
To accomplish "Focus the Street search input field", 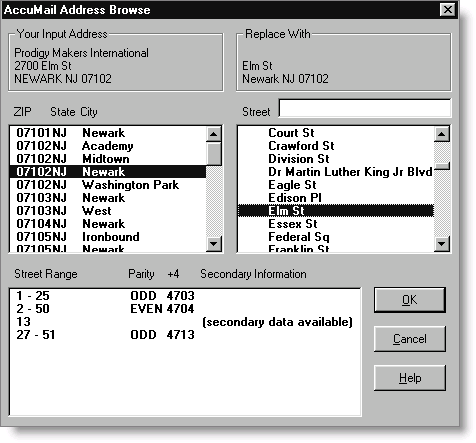I will pos(365,108).
